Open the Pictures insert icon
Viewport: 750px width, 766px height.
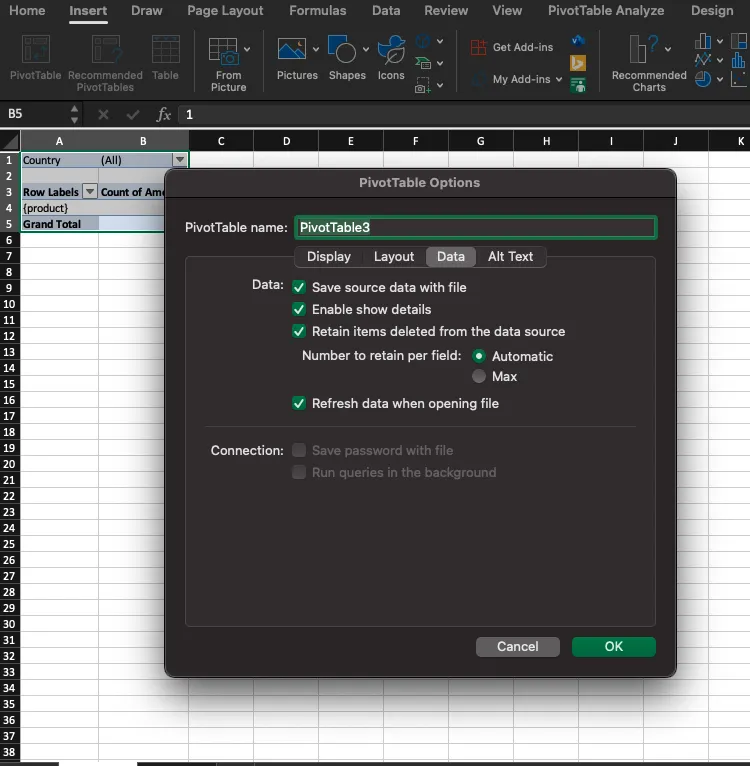(x=292, y=49)
